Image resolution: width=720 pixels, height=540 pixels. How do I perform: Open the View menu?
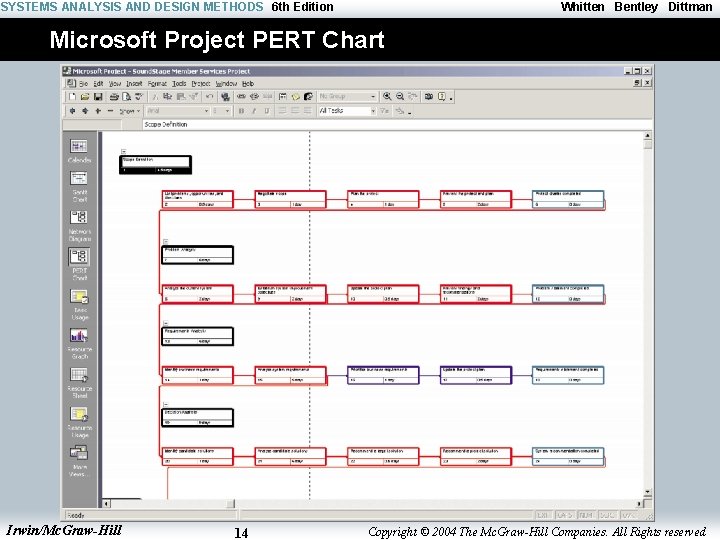tap(114, 84)
